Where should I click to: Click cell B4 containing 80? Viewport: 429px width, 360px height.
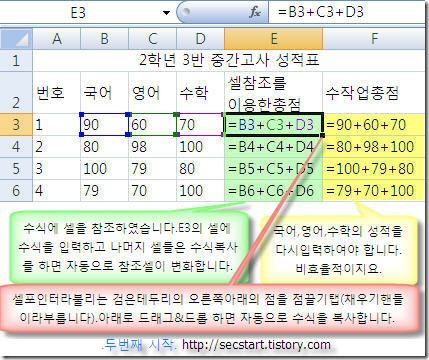coord(104,147)
